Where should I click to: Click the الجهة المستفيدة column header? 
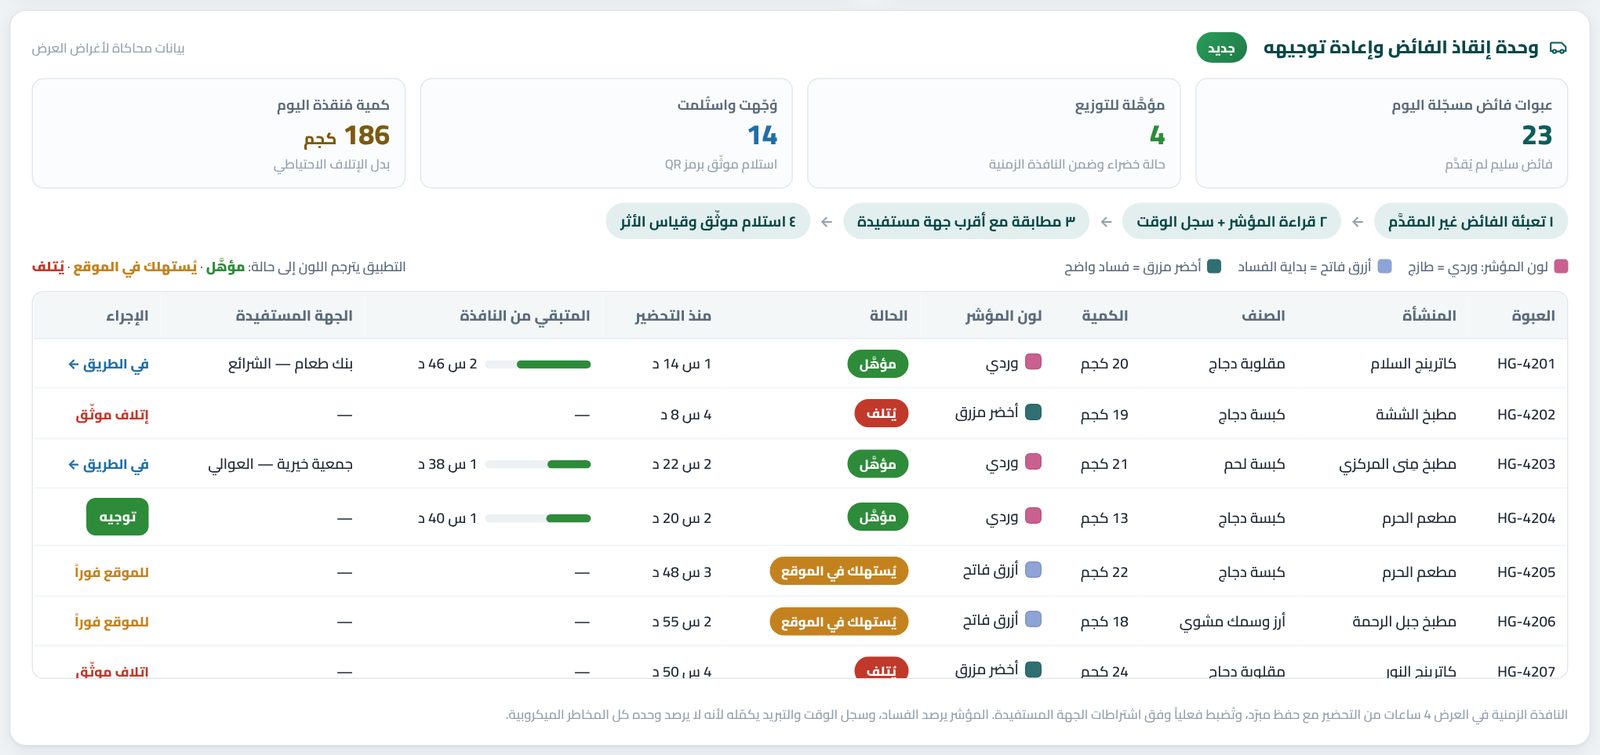click(x=294, y=316)
